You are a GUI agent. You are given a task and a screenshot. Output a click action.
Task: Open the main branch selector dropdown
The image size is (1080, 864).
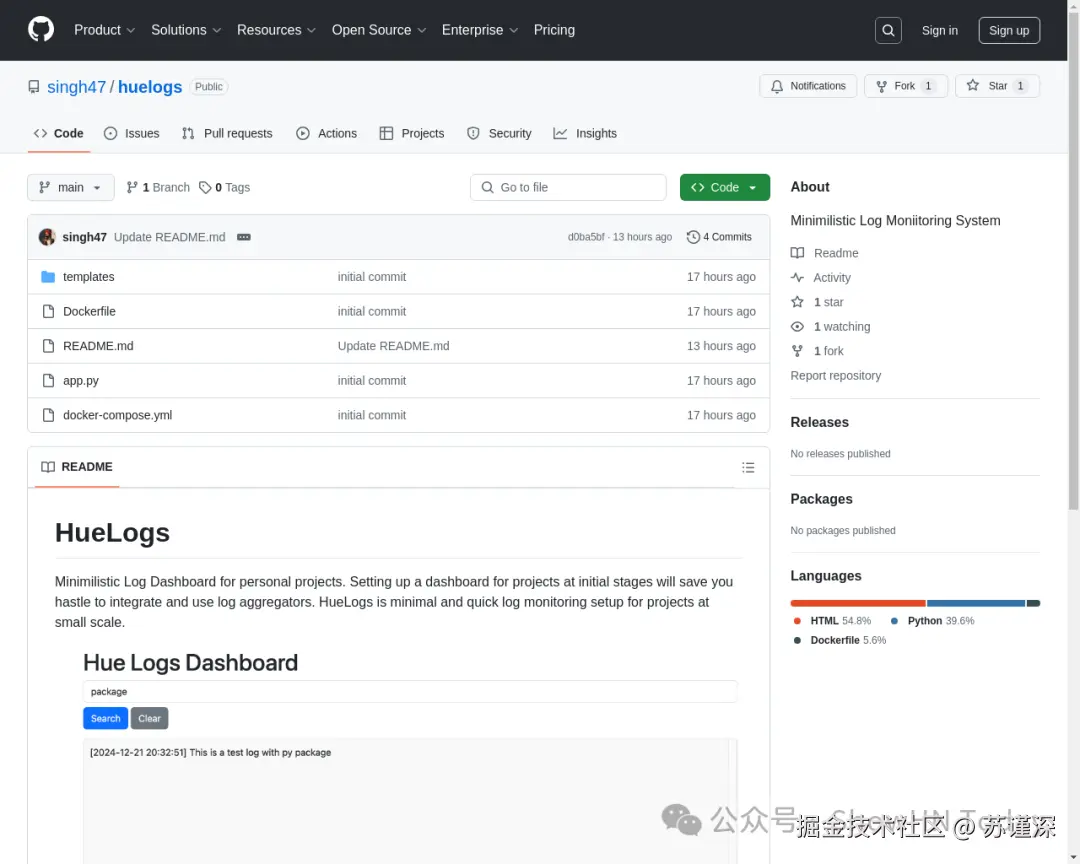(x=71, y=187)
